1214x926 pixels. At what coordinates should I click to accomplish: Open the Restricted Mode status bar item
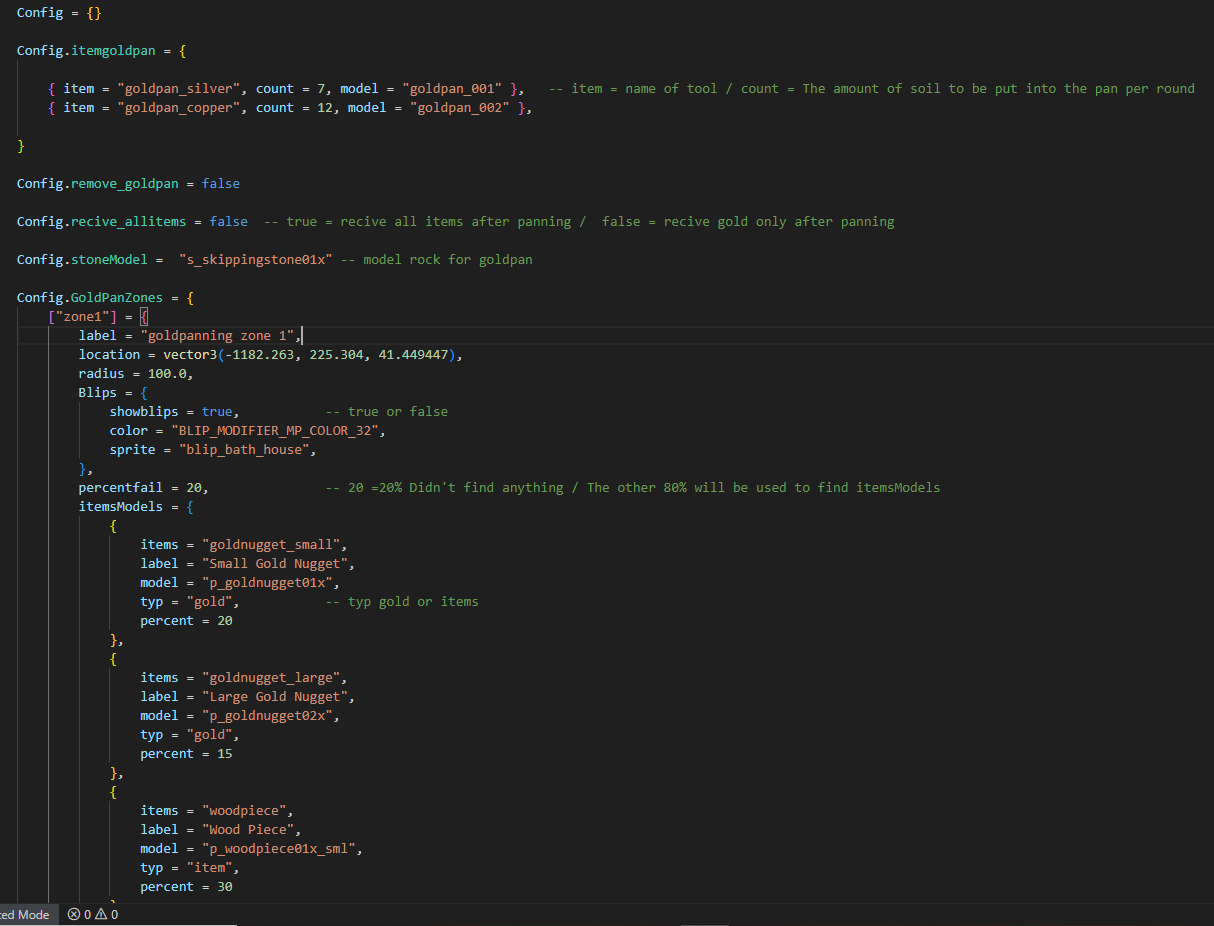(25, 914)
